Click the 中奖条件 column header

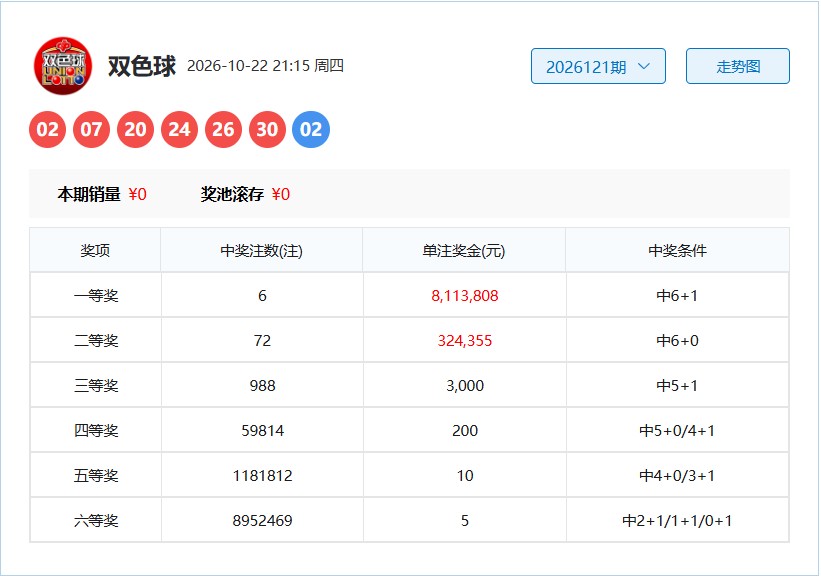click(678, 250)
